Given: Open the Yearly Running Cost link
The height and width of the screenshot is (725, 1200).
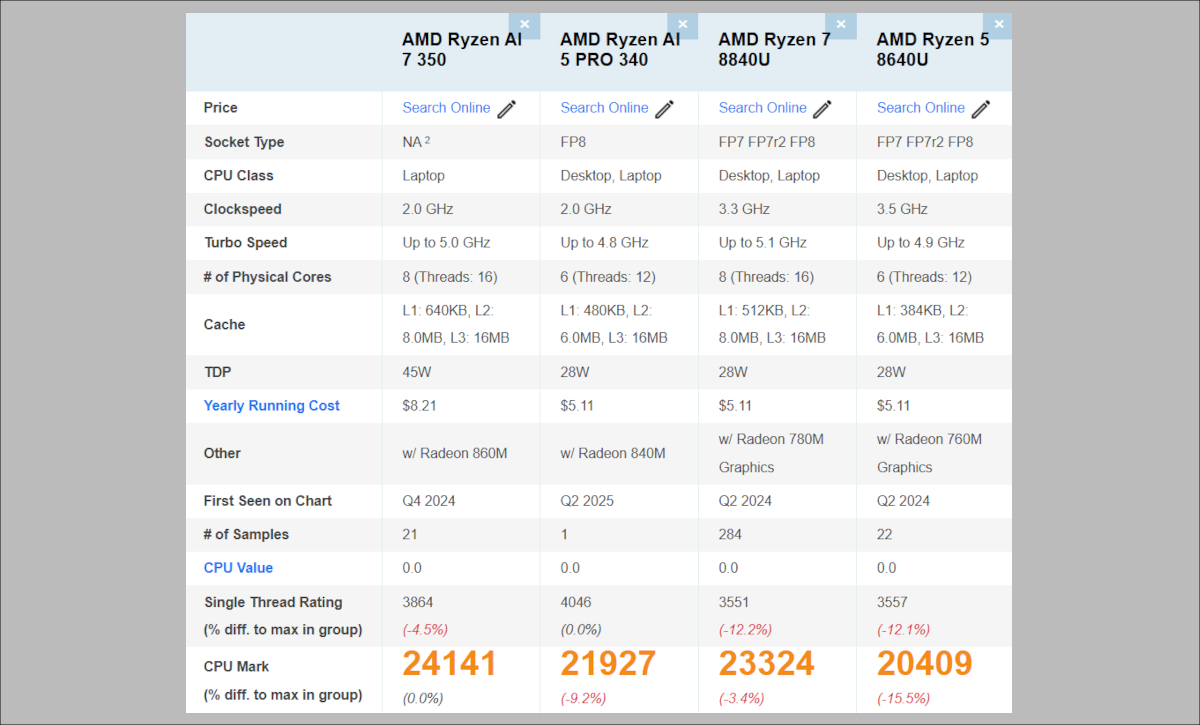Looking at the screenshot, I should [271, 405].
